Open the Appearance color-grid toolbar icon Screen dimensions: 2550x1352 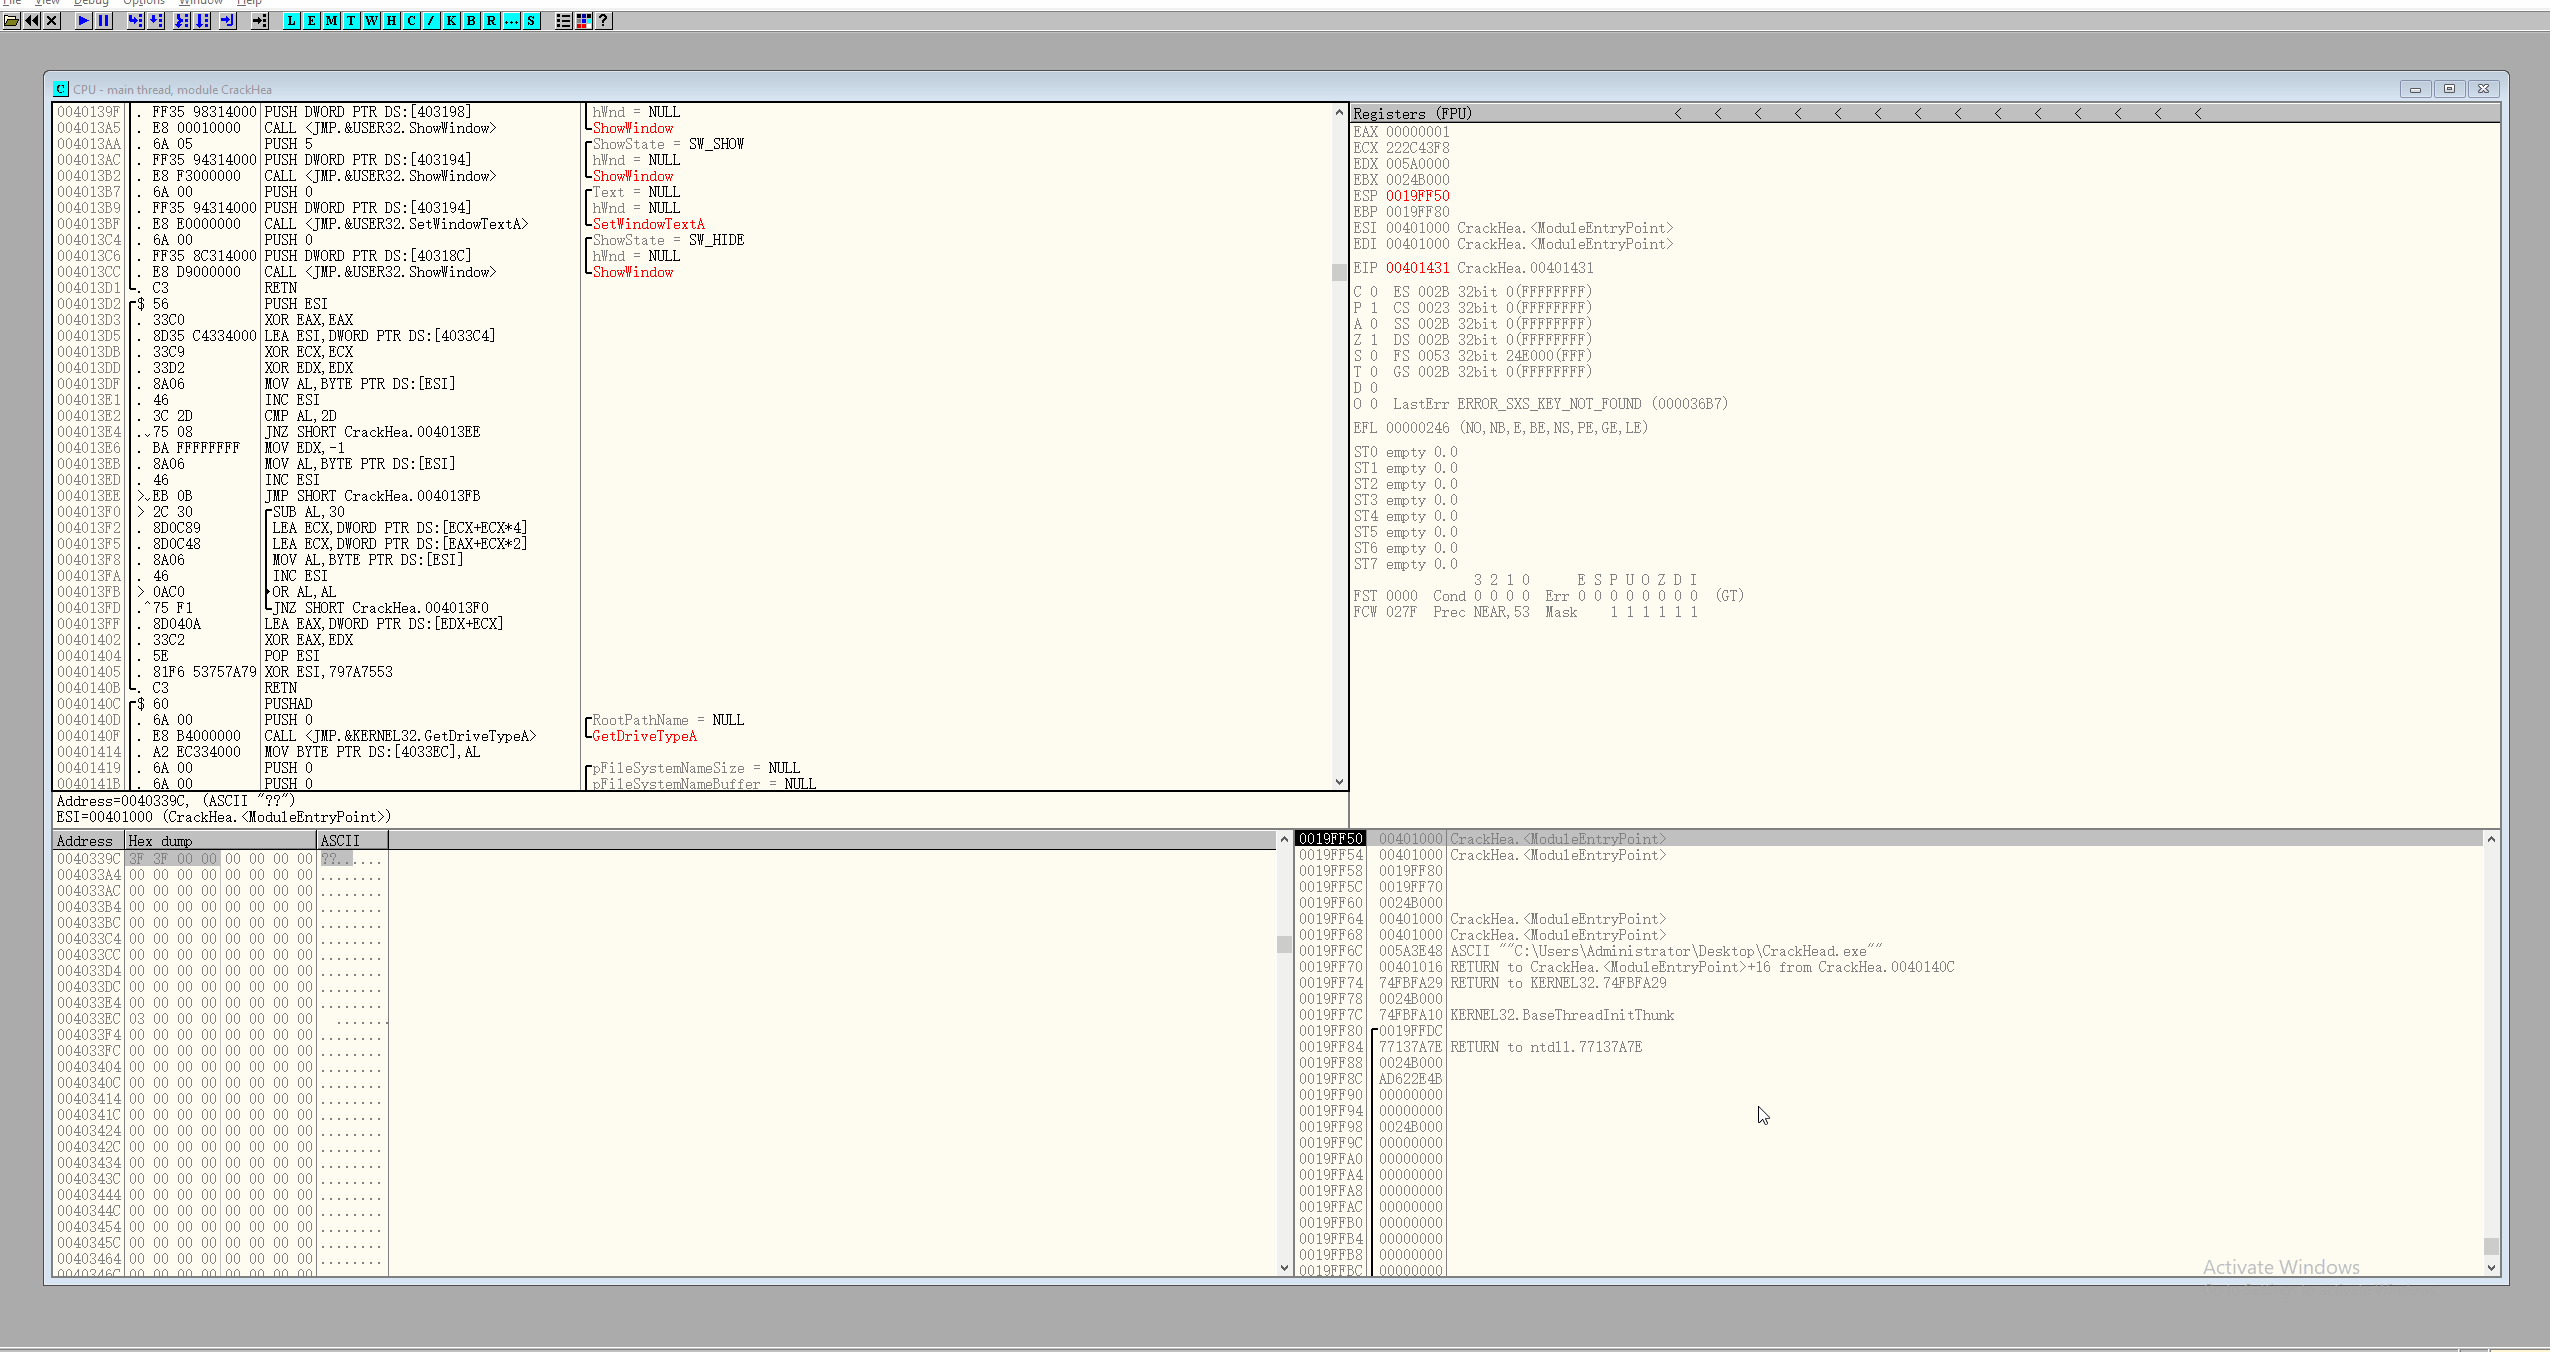584,20
